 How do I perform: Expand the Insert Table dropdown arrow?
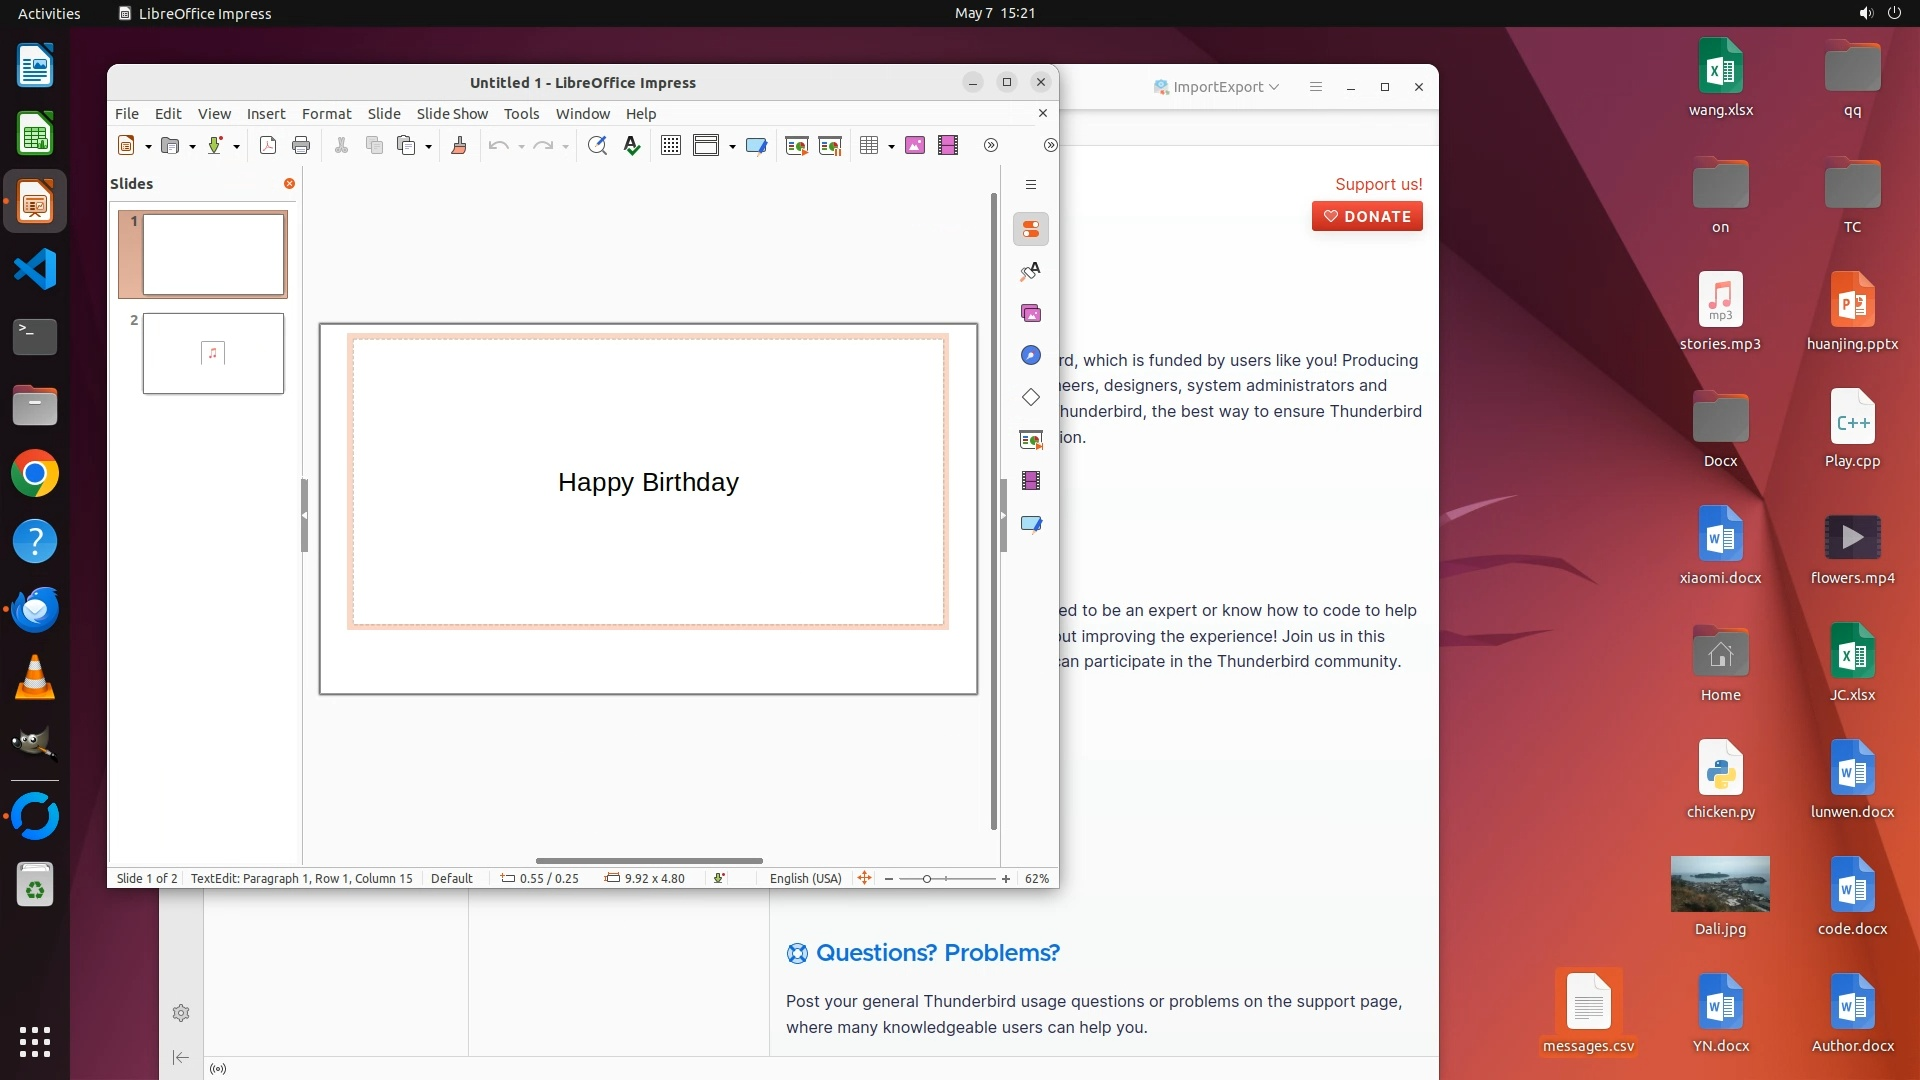[891, 147]
